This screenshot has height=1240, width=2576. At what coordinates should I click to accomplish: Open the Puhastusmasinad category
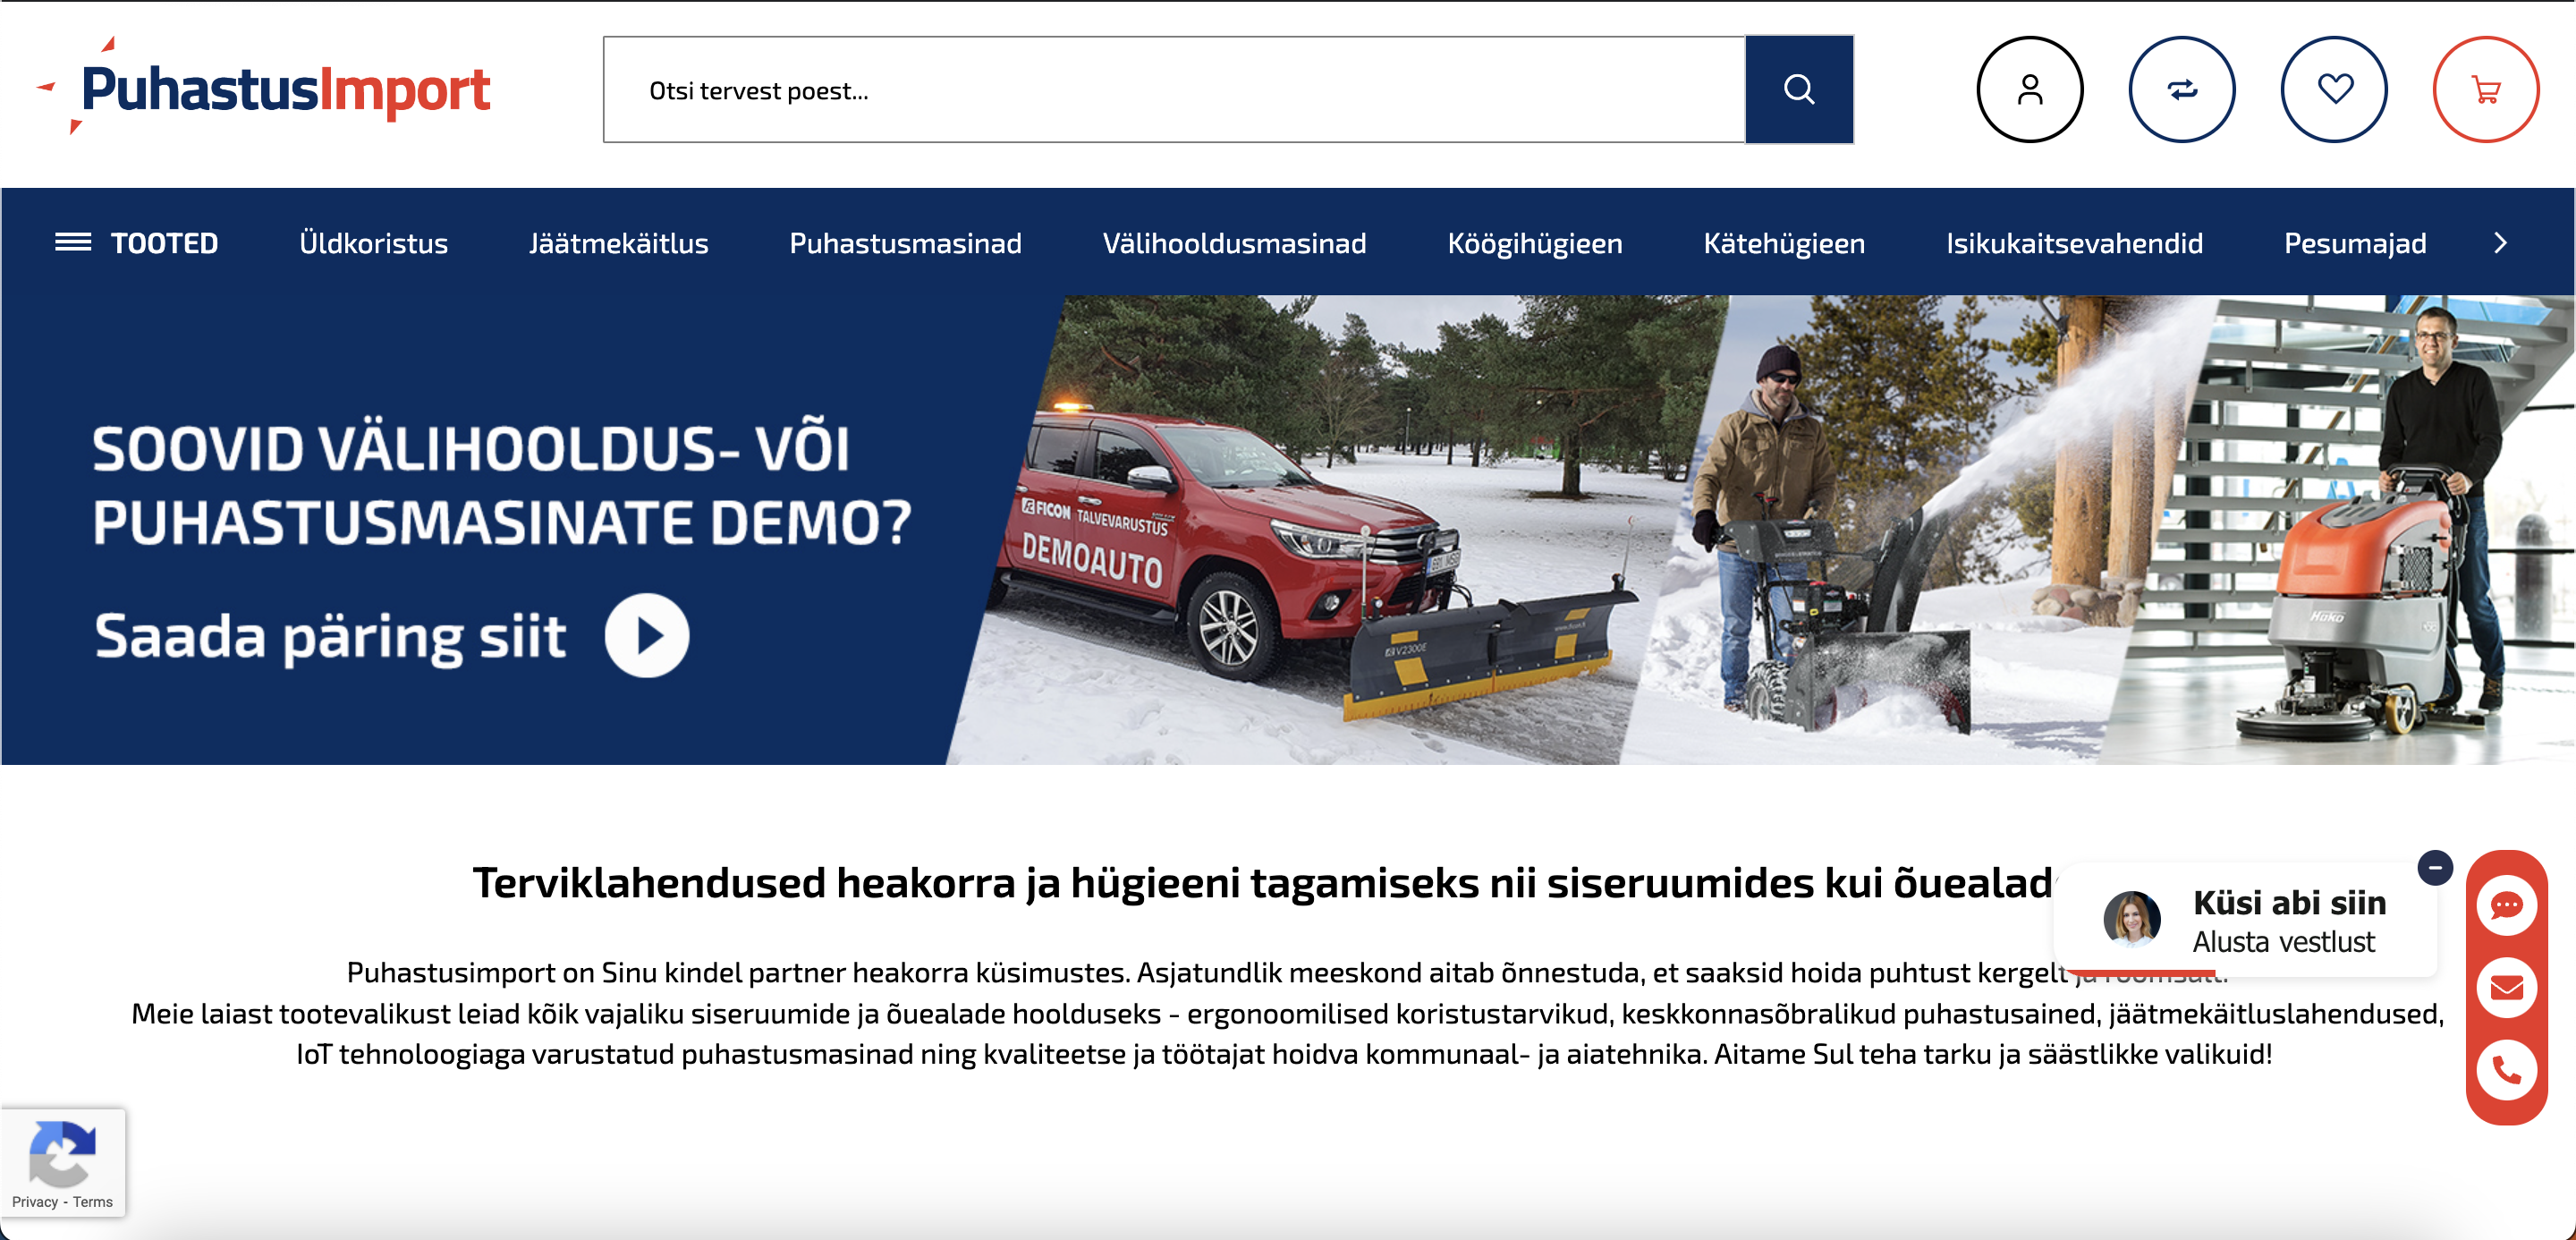click(905, 243)
